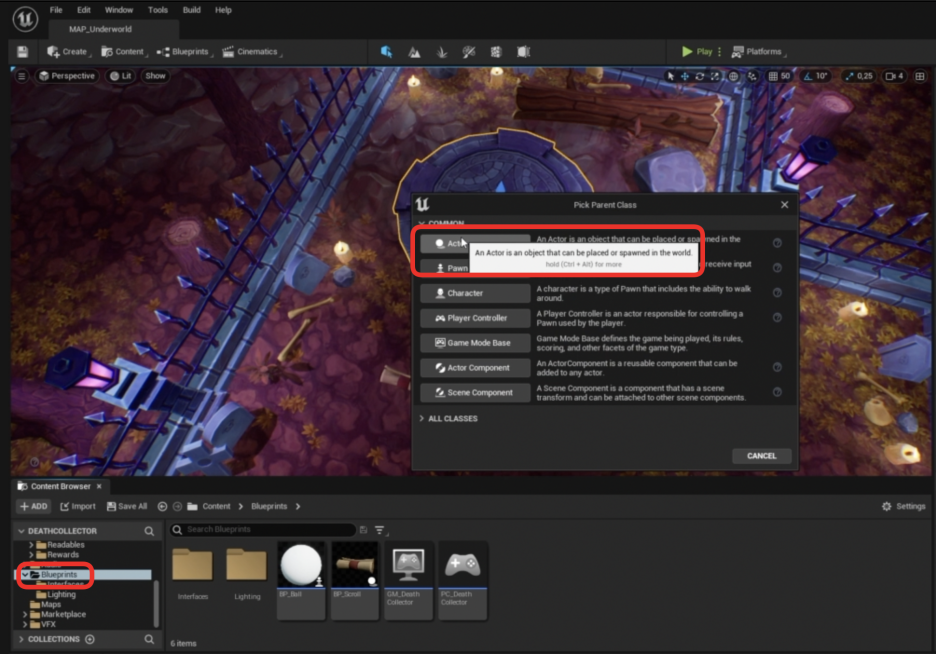936x654 pixels.
Task: Open Fracture mode icon in toolbar
Action: click(496, 52)
